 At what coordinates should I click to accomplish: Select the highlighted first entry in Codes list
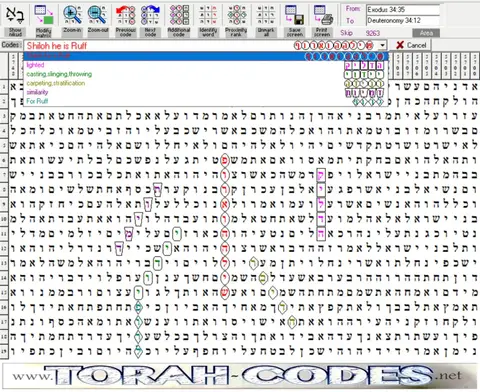(206, 56)
